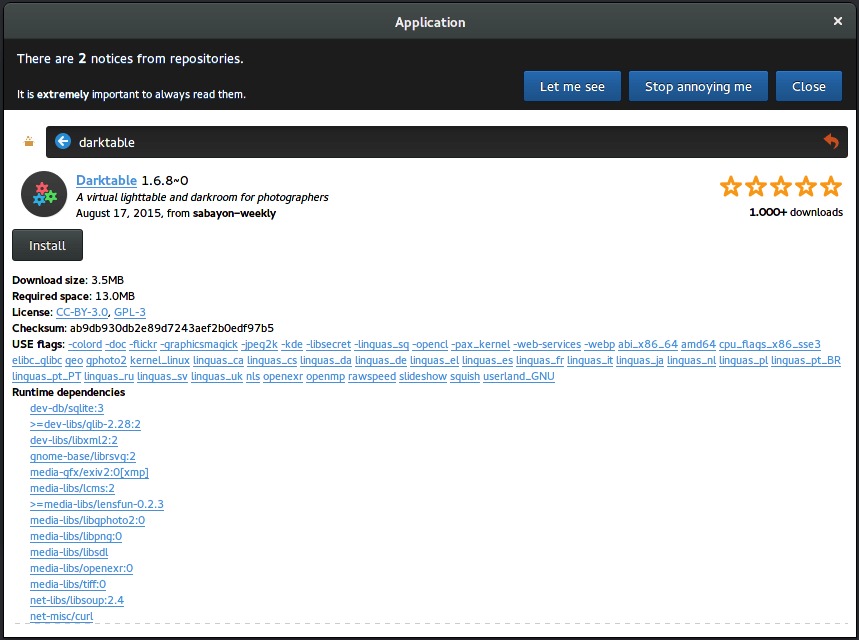Click the -colord USE flag
The height and width of the screenshot is (640, 859).
pos(85,345)
